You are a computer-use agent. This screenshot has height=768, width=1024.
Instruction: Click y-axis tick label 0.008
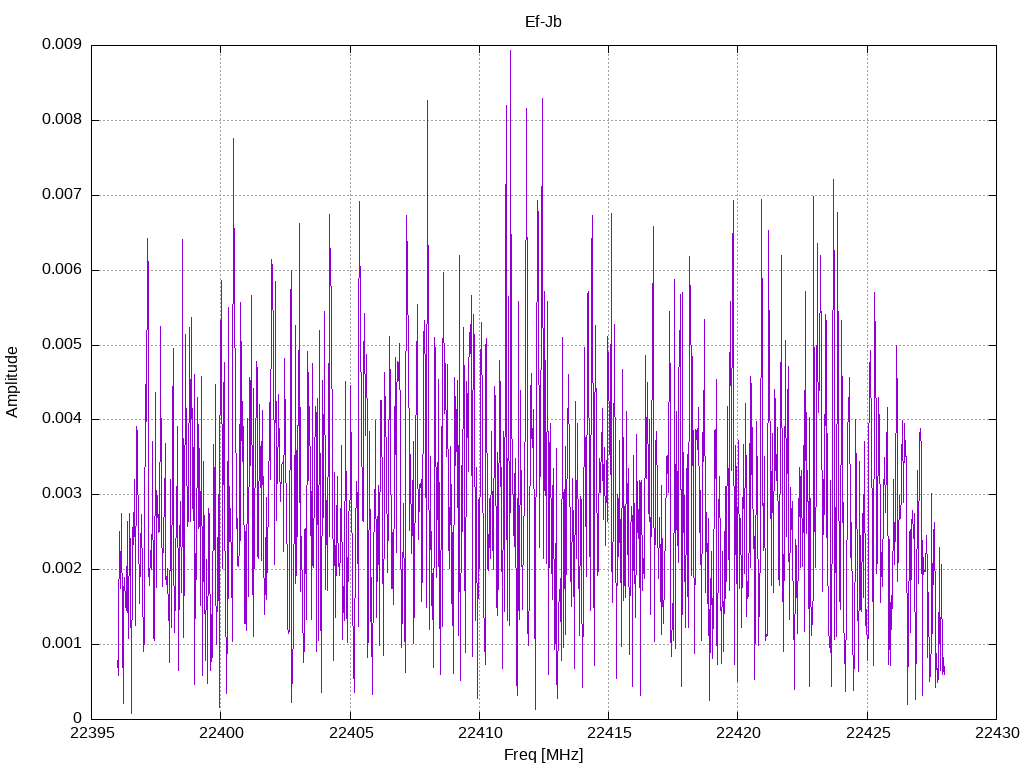click(x=62, y=120)
